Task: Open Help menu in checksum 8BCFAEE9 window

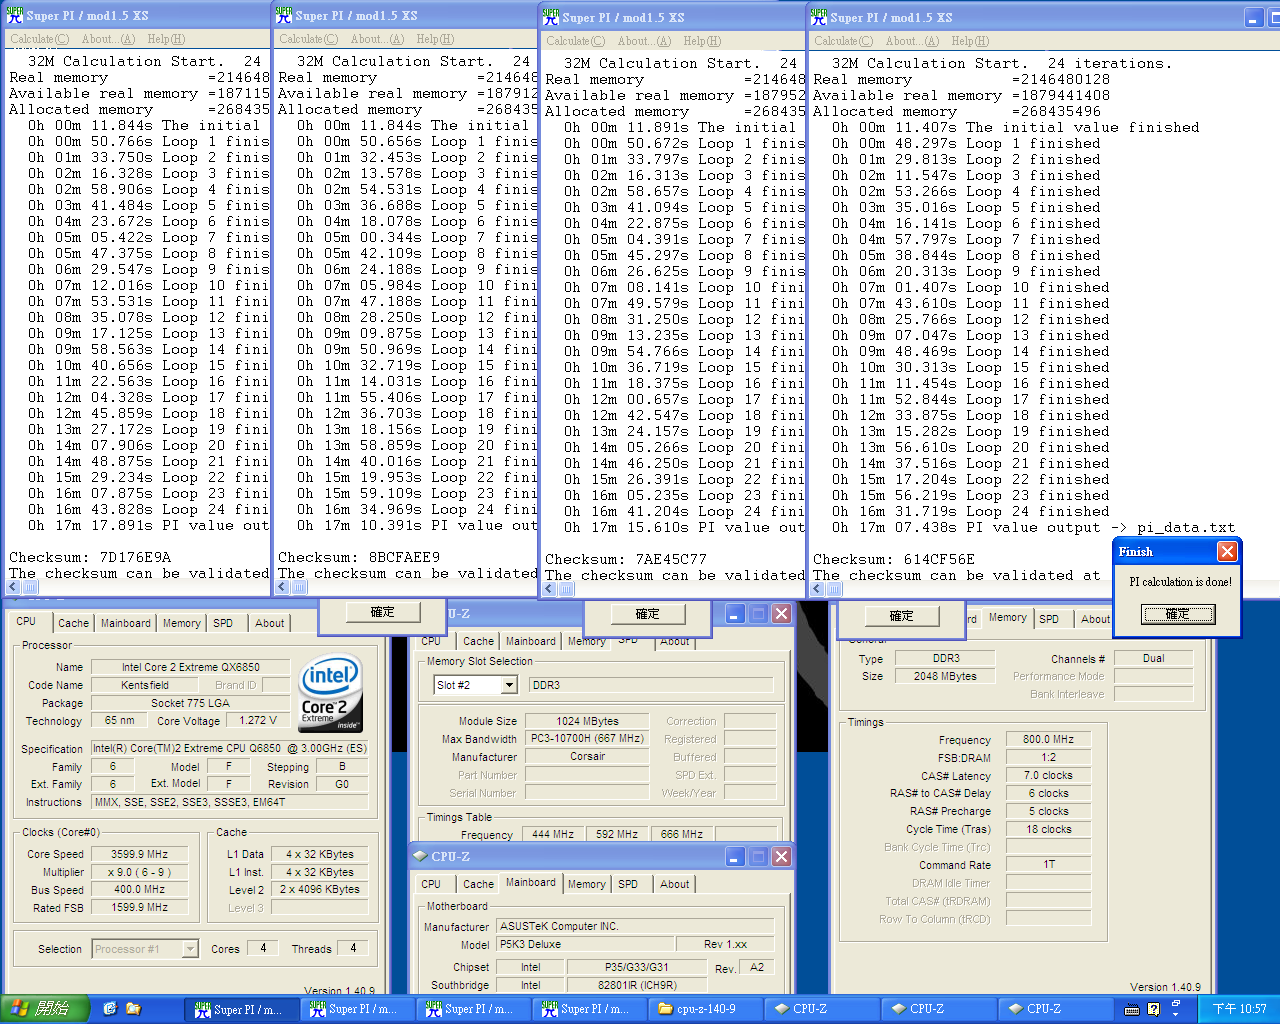Action: click(435, 39)
